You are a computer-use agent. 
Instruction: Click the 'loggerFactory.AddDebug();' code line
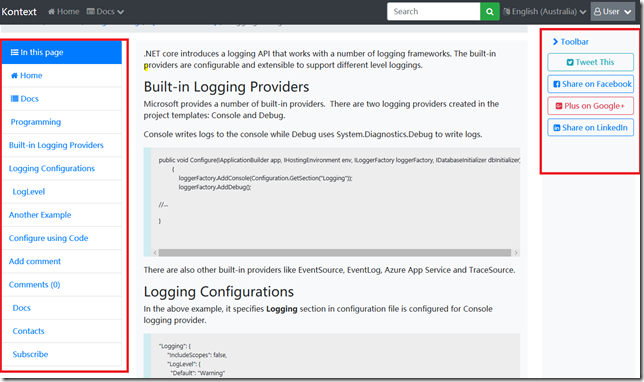click(215, 187)
